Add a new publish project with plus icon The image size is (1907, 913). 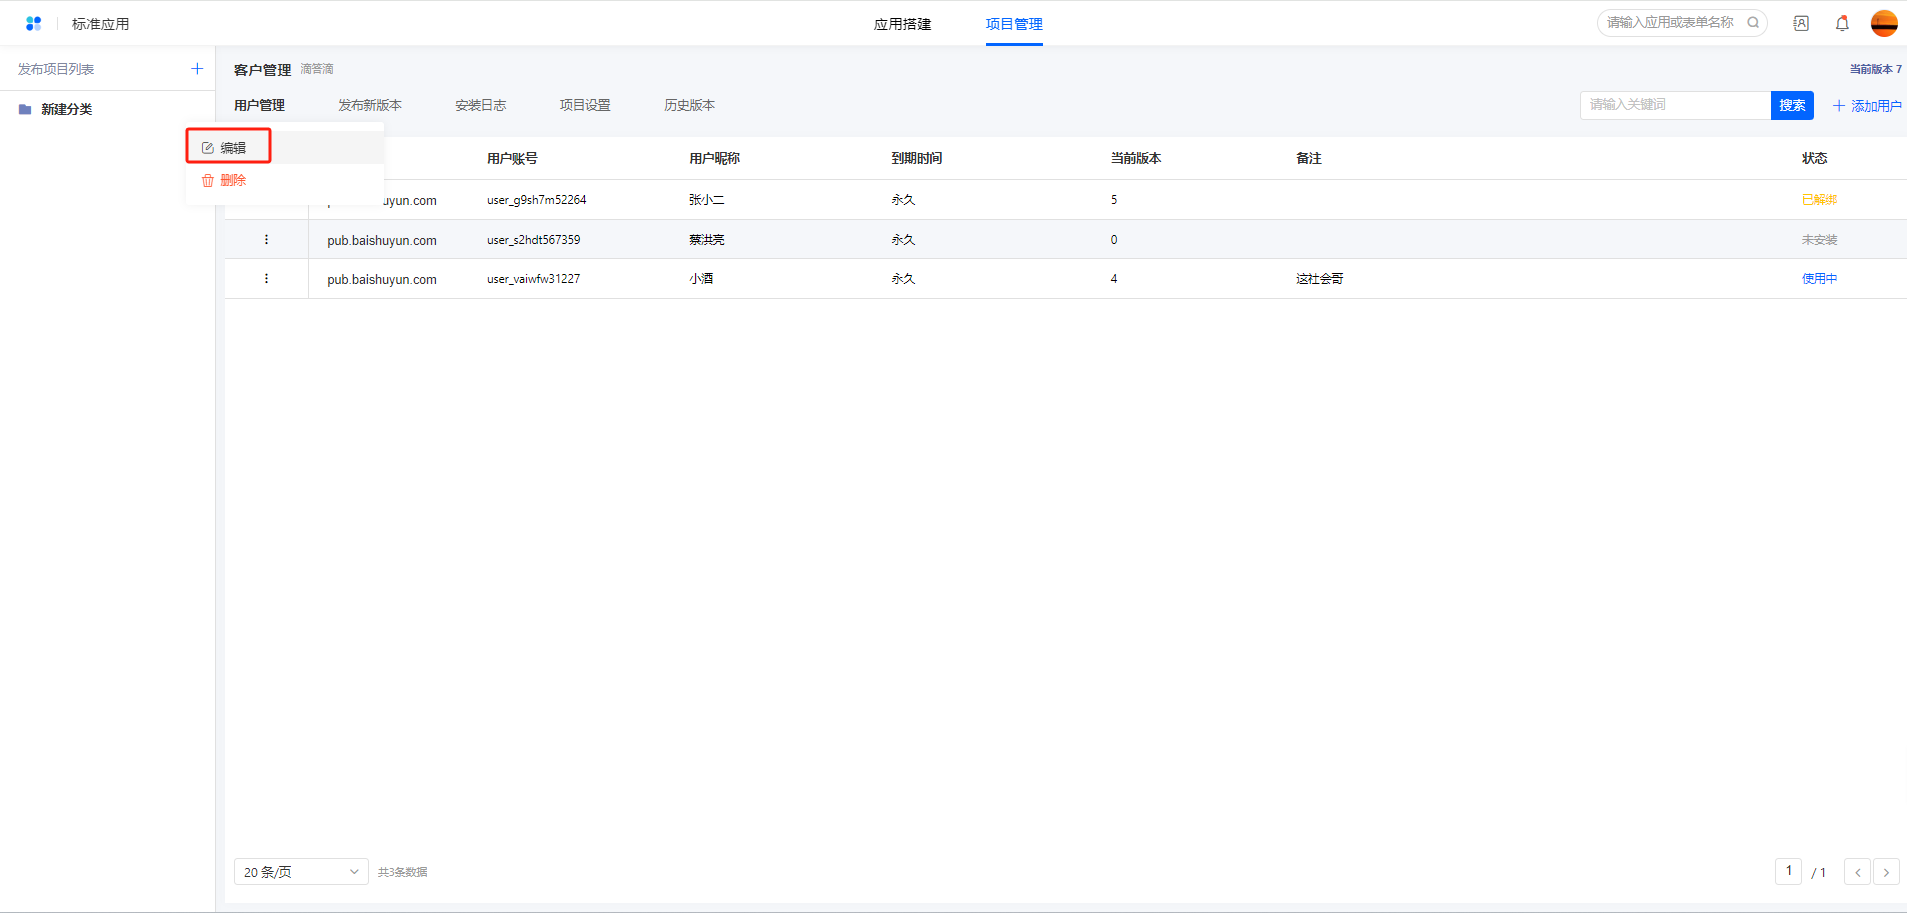[x=197, y=69]
